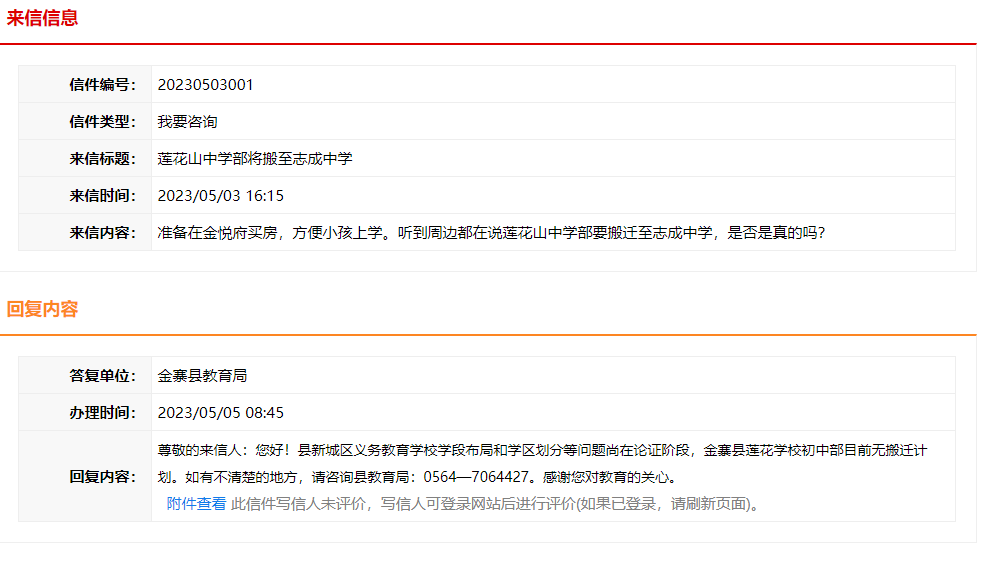Select the 回复内容 orange section heading
This screenshot has width=983, height=571.
43,309
